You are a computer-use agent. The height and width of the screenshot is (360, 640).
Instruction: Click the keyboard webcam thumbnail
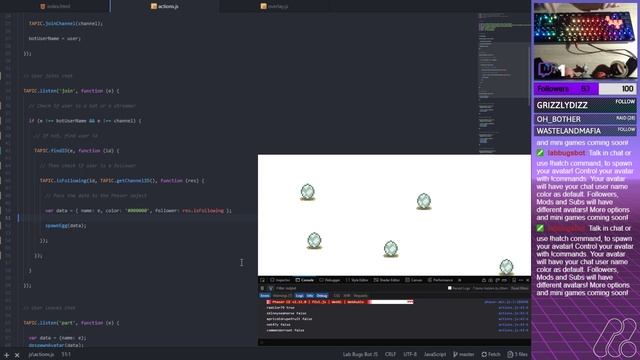tap(585, 41)
